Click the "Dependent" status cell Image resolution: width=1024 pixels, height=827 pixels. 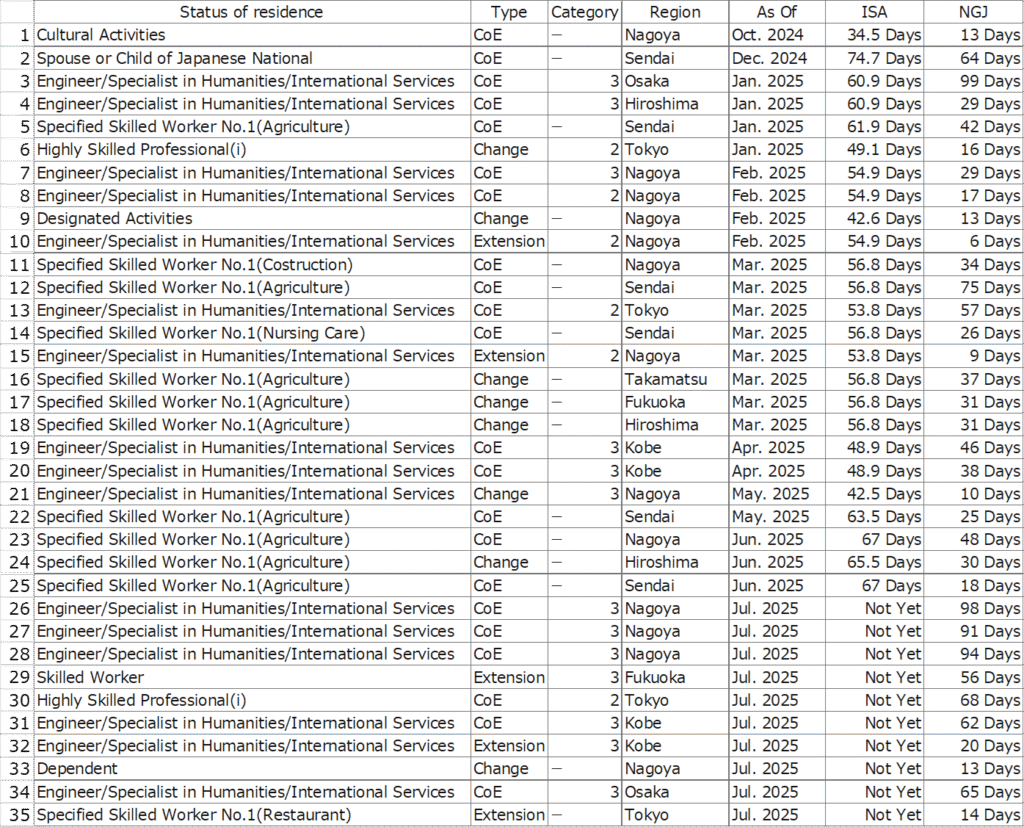(77, 768)
